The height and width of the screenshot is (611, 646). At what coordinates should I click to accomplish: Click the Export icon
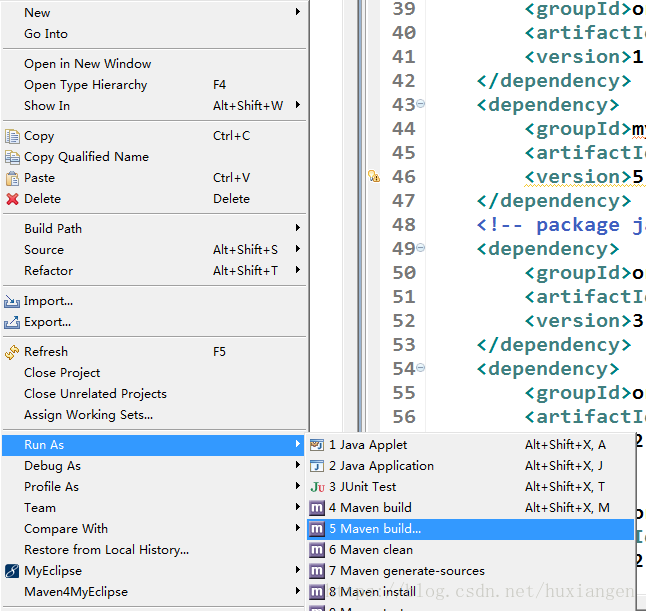12,322
